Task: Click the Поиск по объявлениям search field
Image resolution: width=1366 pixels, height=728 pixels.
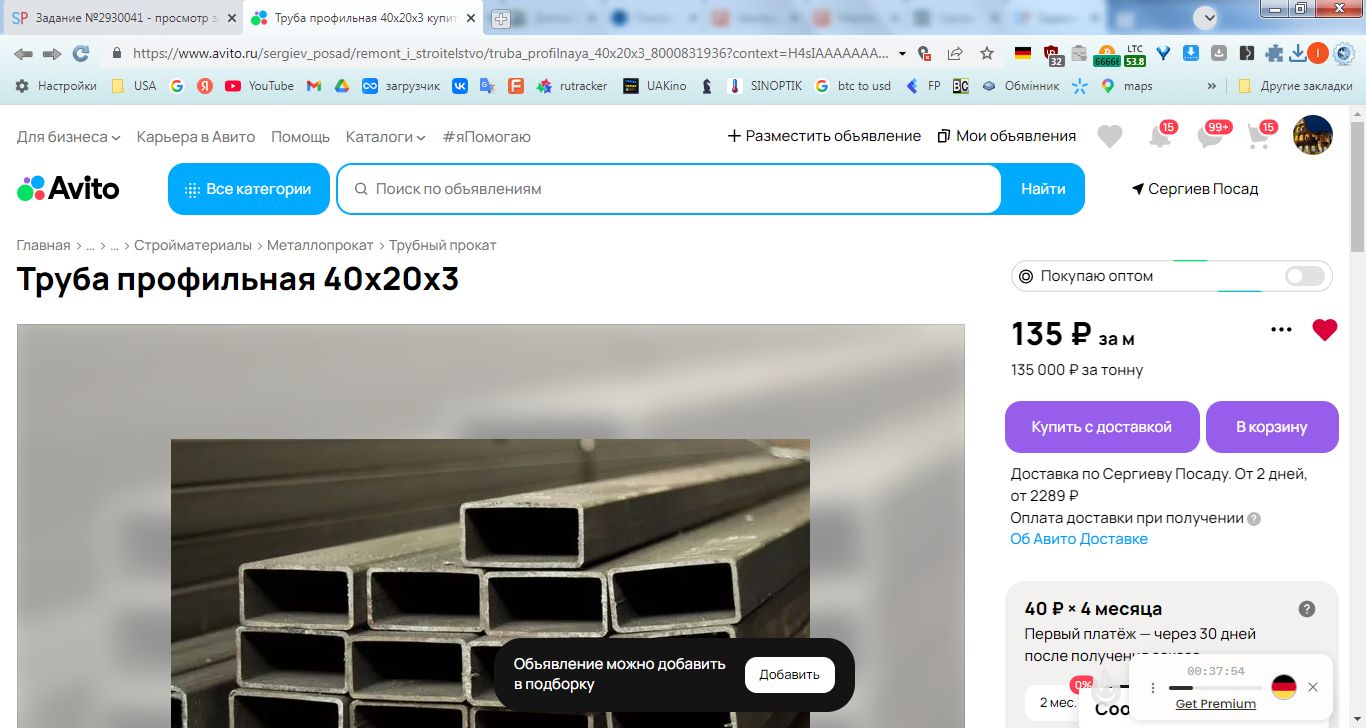Action: (x=670, y=189)
